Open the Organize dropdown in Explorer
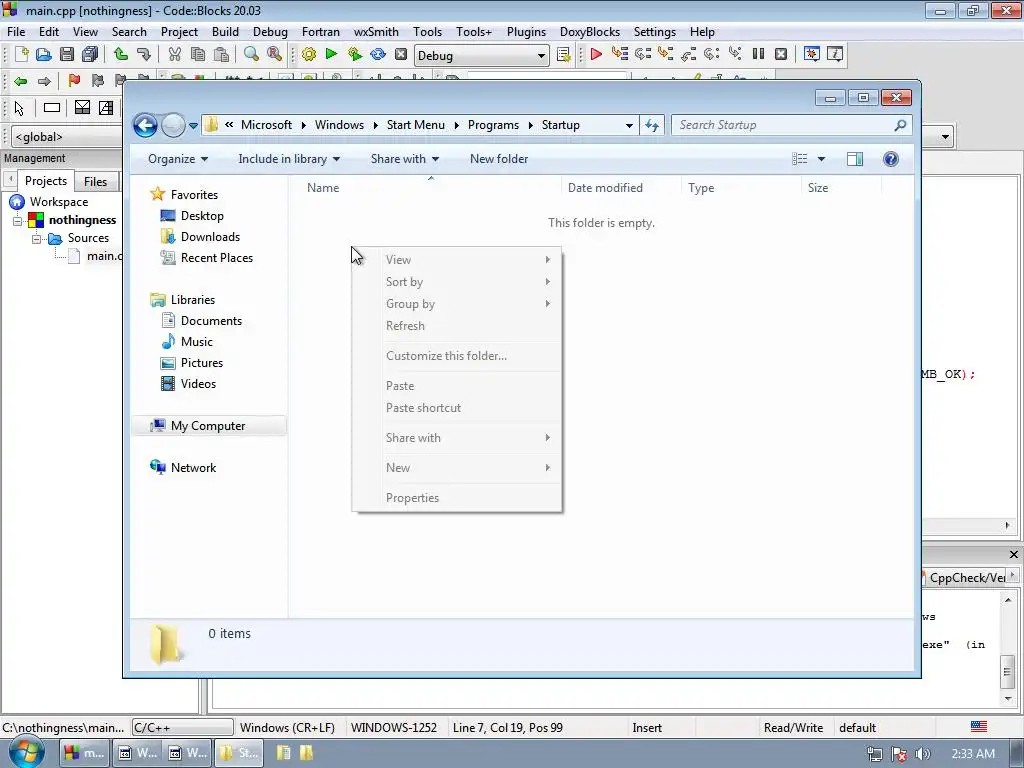The width and height of the screenshot is (1024, 768). [178, 159]
